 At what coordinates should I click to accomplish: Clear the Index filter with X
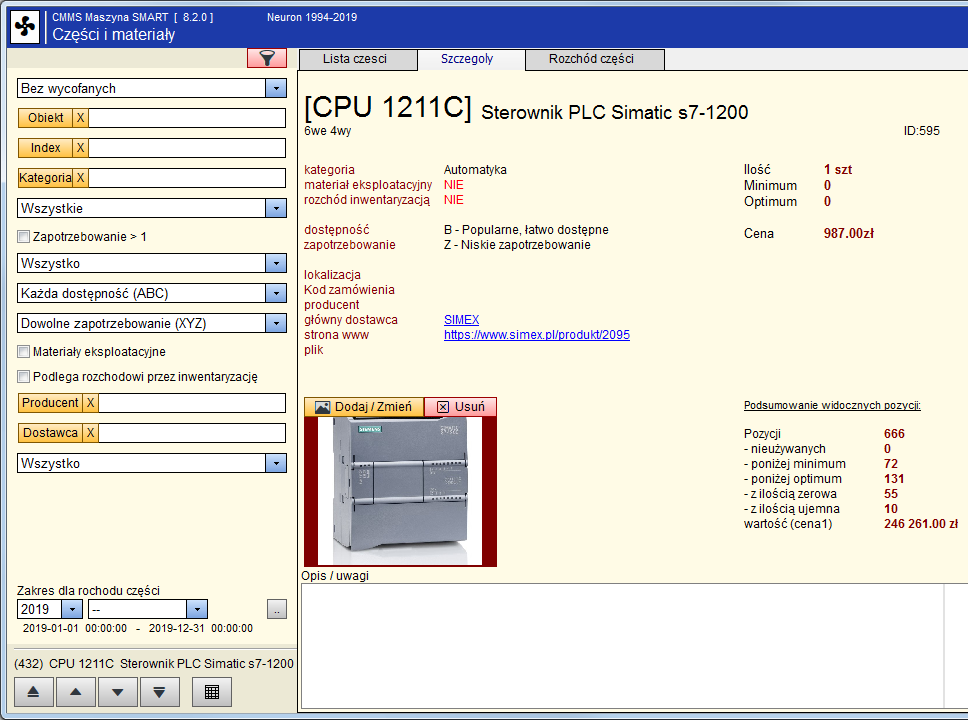coord(80,148)
